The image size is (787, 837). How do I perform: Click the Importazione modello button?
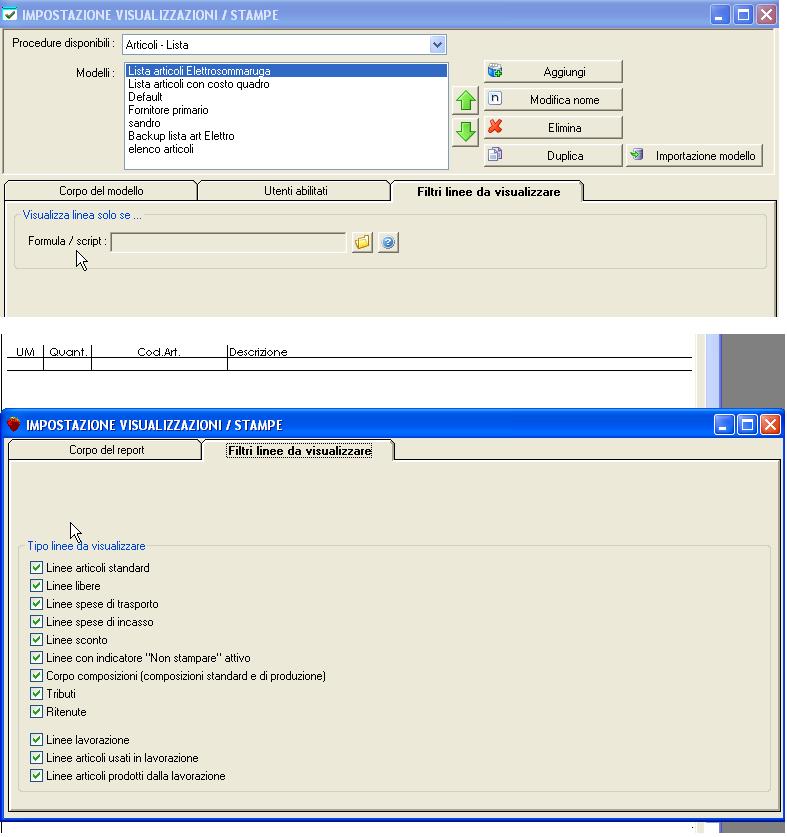pos(694,155)
